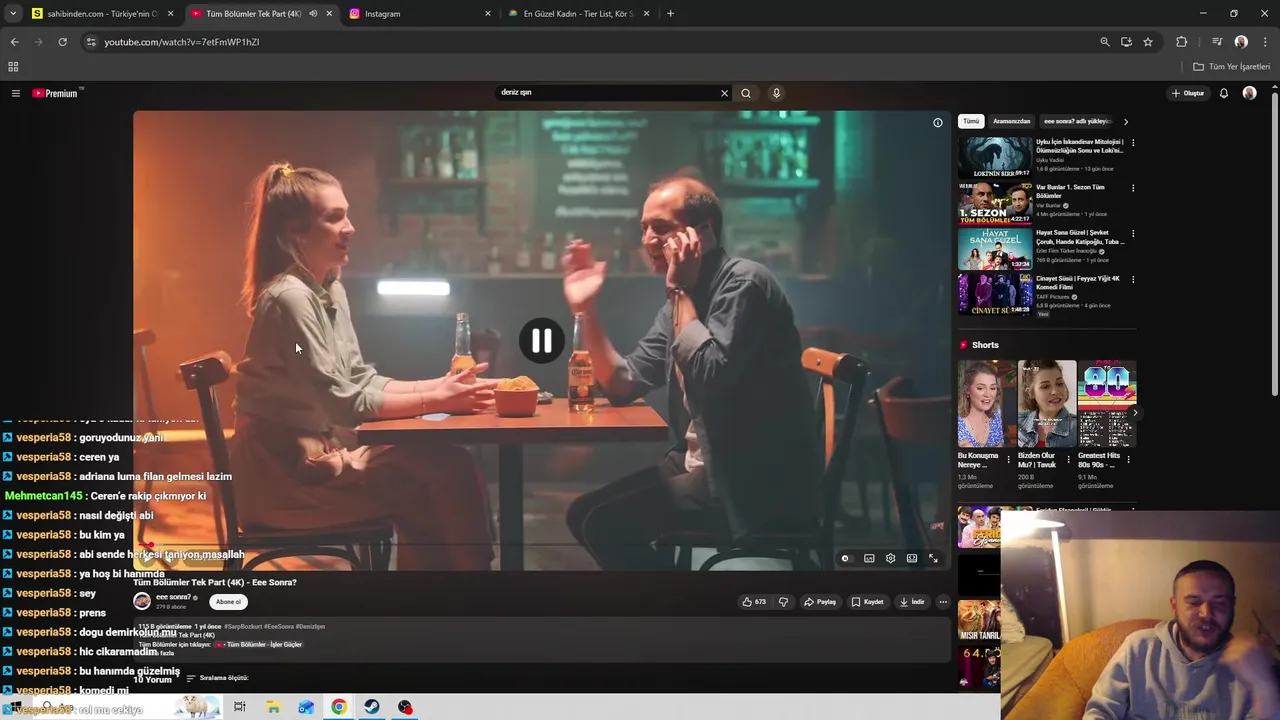Open options for Cinayet Süsü video
This screenshot has height=720, width=1280.
1133,280
